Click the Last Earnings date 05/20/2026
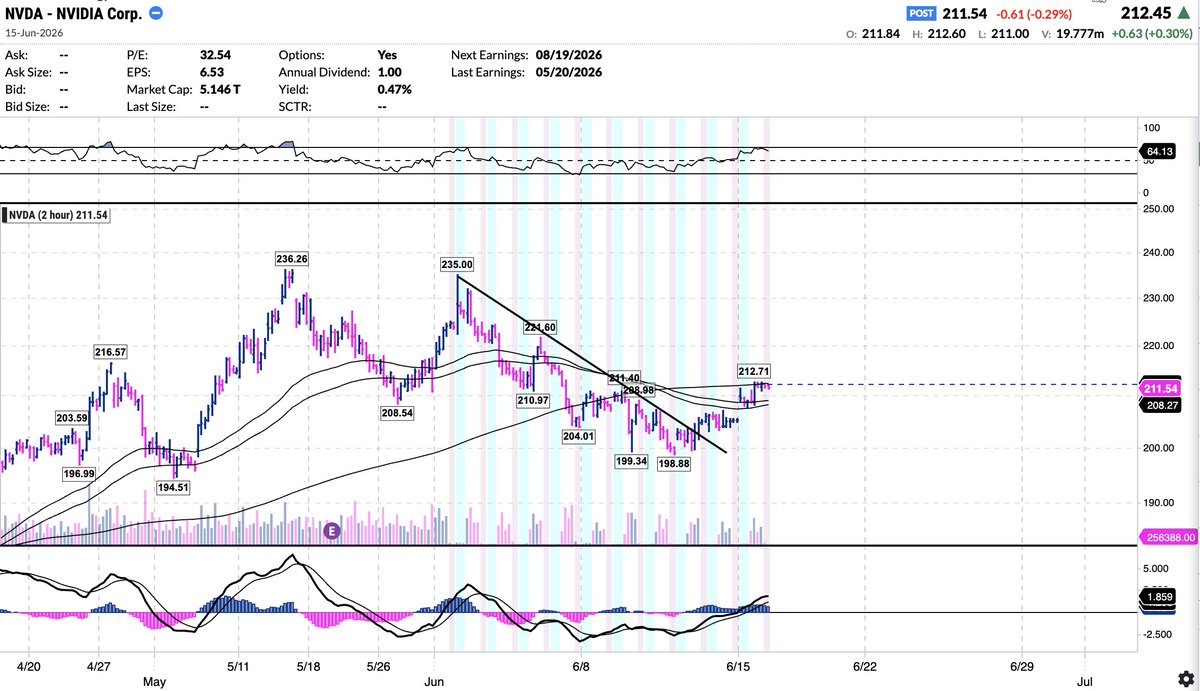 (x=569, y=72)
